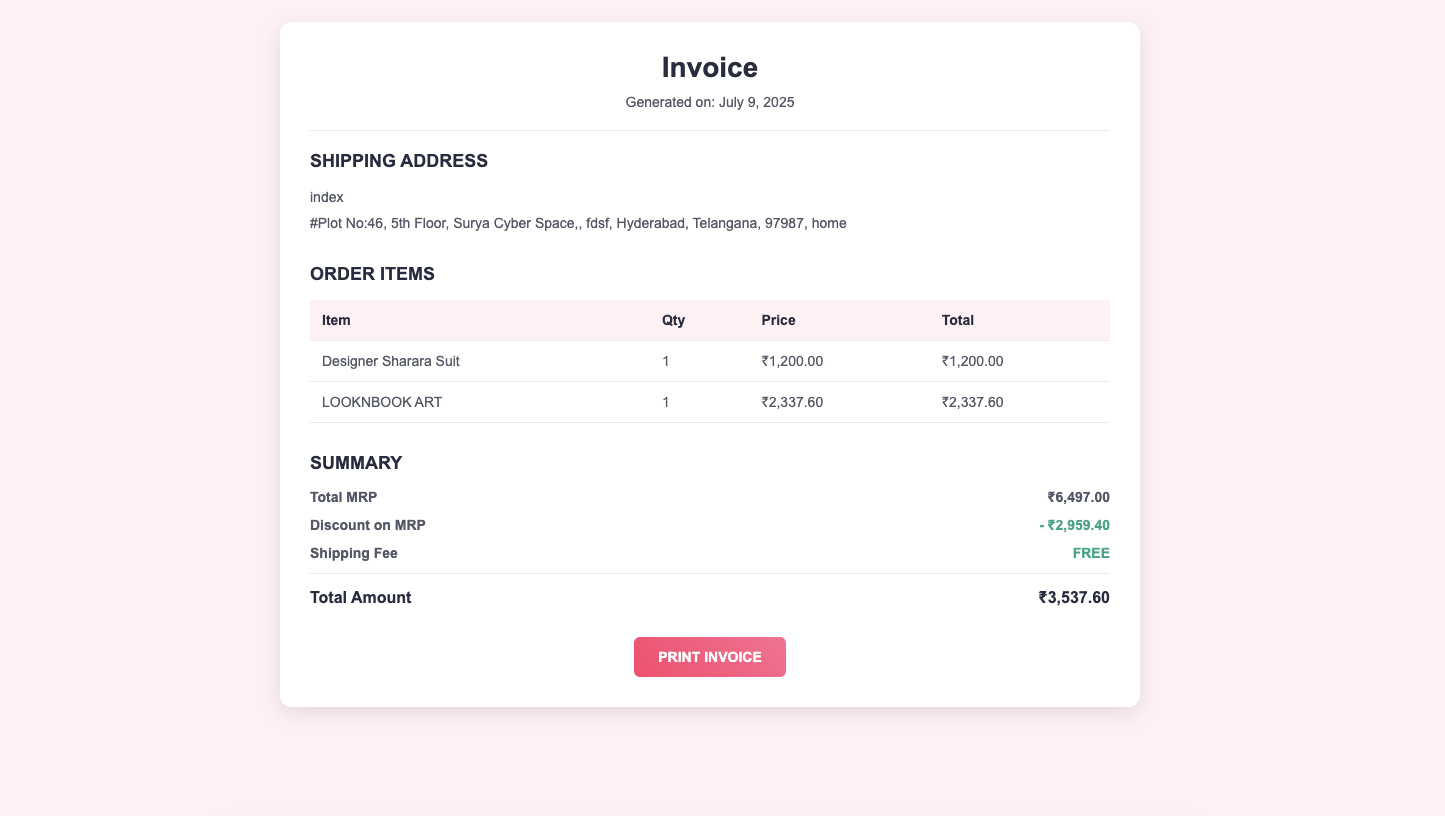Select the Generated on July 9, 2025 text

click(x=709, y=102)
